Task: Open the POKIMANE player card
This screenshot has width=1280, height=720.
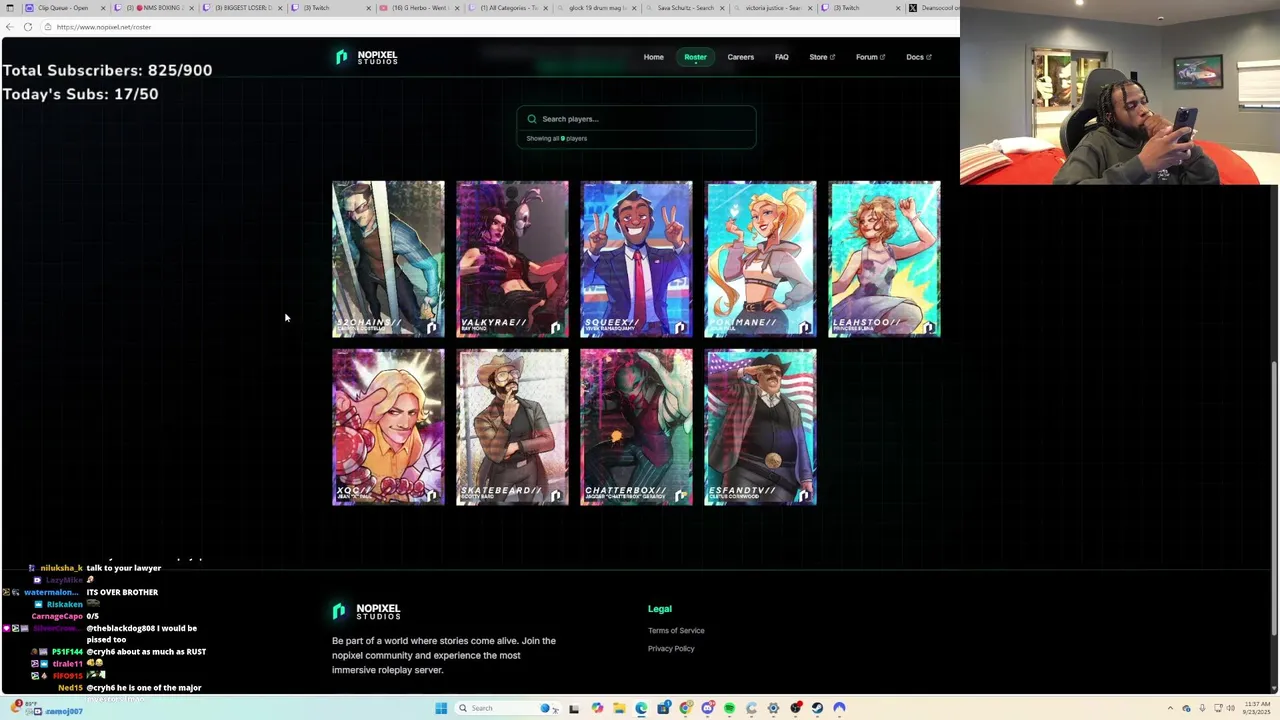Action: coord(760,259)
